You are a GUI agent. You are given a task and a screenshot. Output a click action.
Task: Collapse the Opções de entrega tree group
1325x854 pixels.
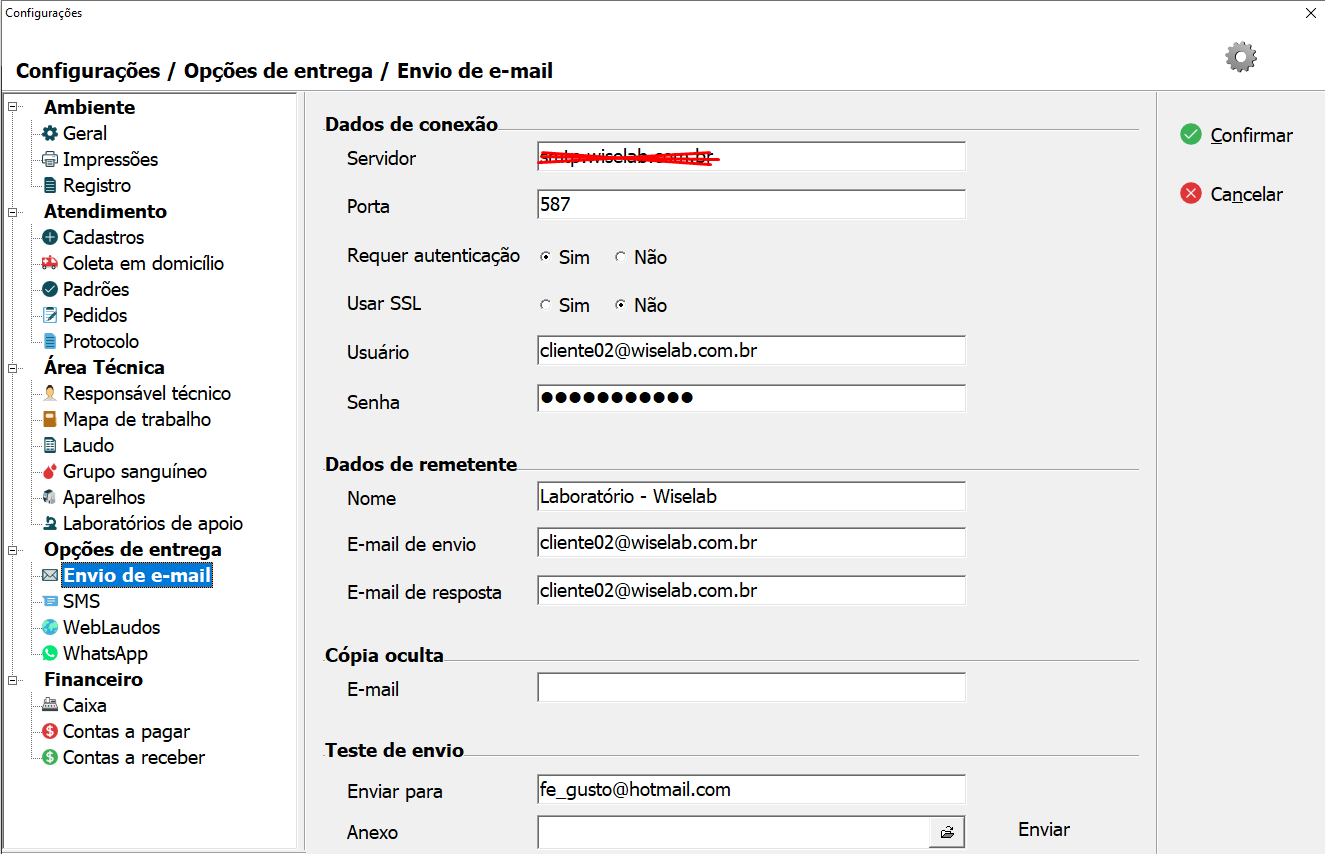coord(13,549)
